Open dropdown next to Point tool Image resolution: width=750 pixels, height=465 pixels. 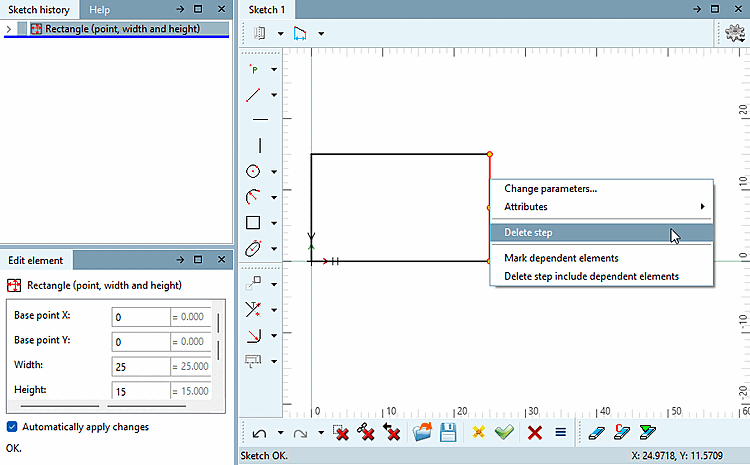[274, 70]
